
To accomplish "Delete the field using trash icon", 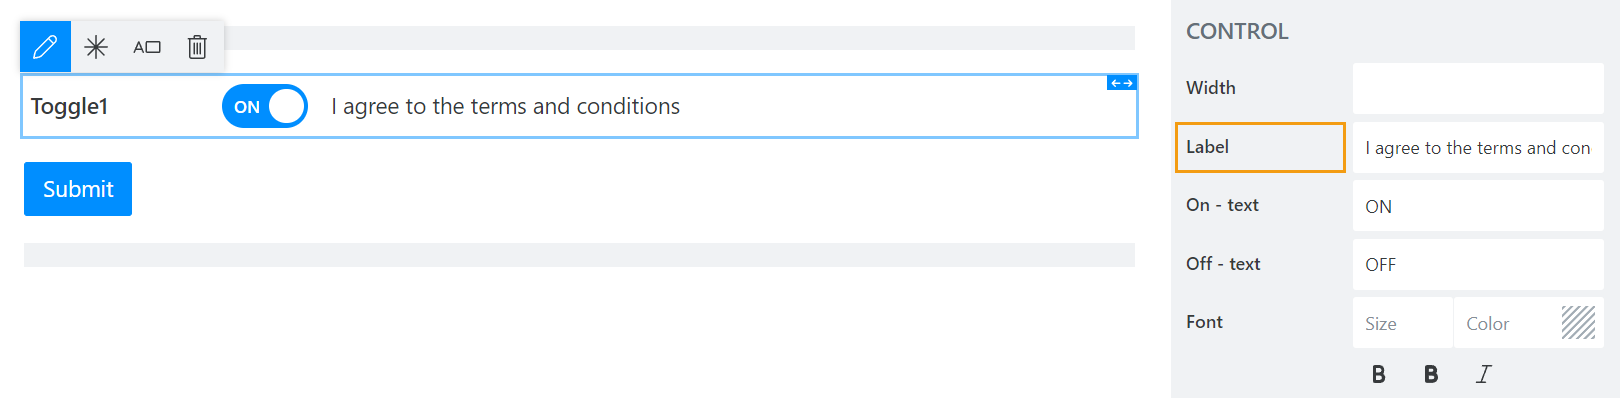I will click(x=197, y=47).
